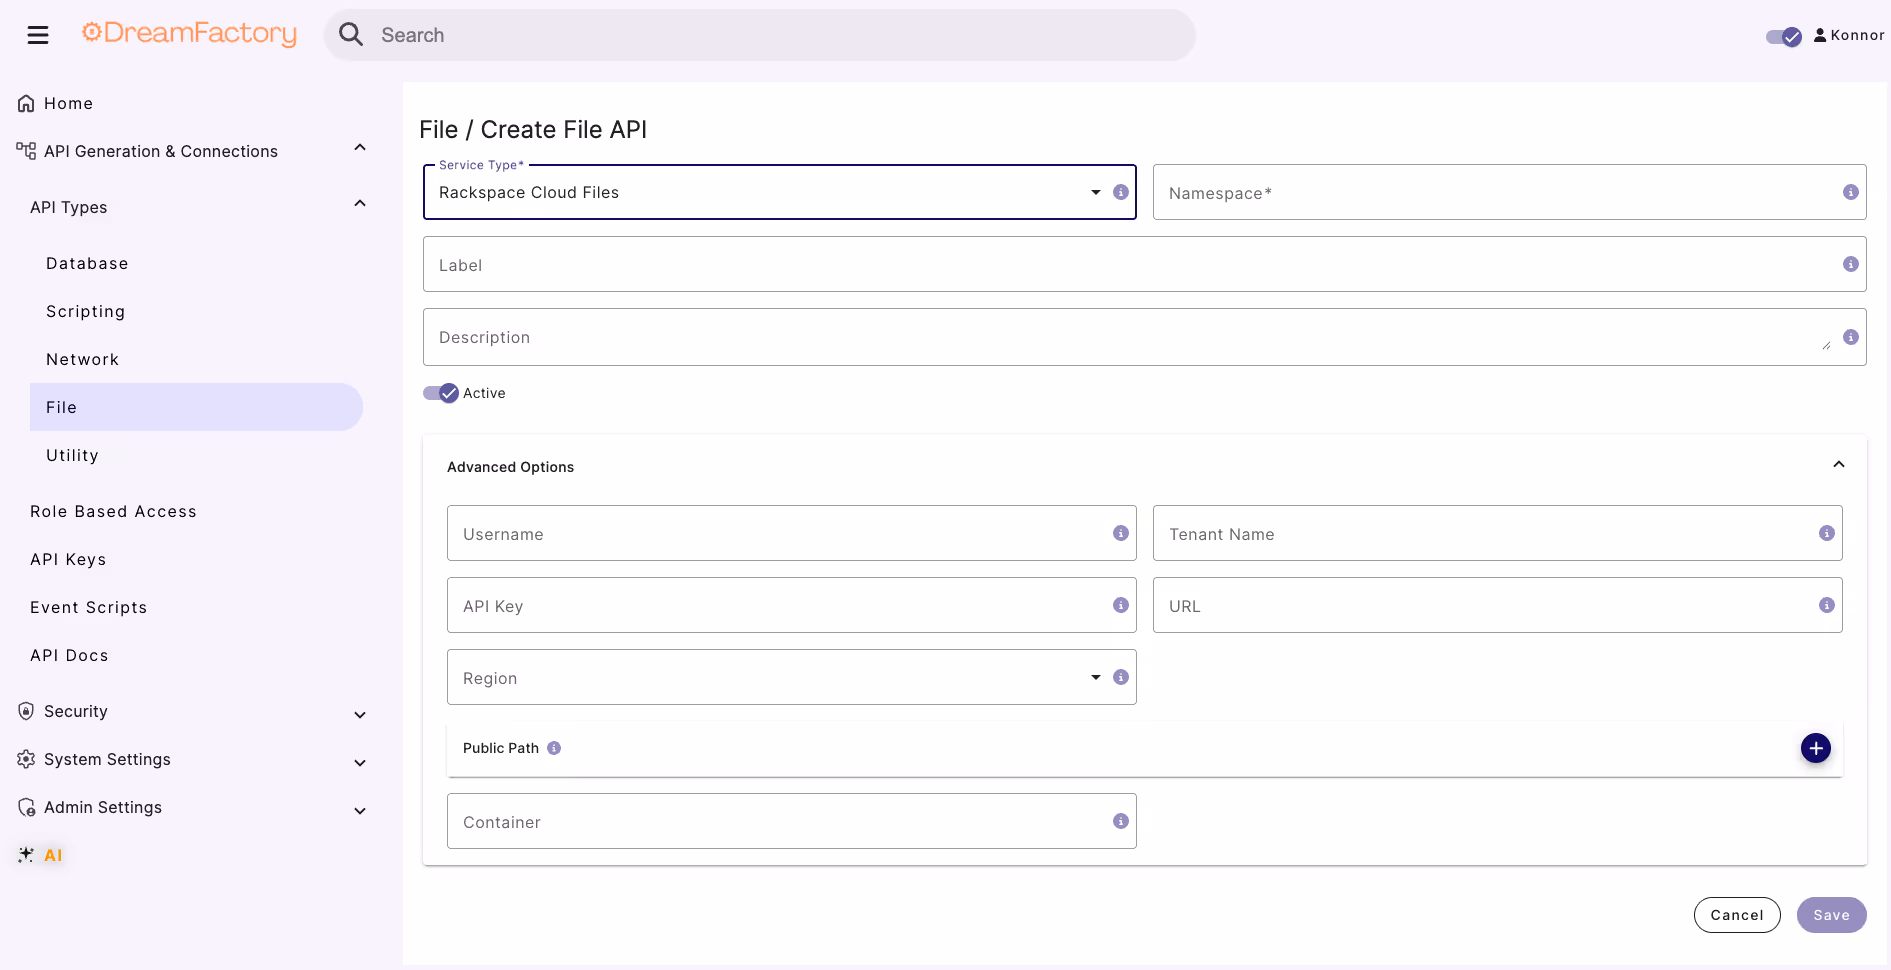The height and width of the screenshot is (970, 1891).
Task: Go to Role Based Access
Action: click(113, 511)
